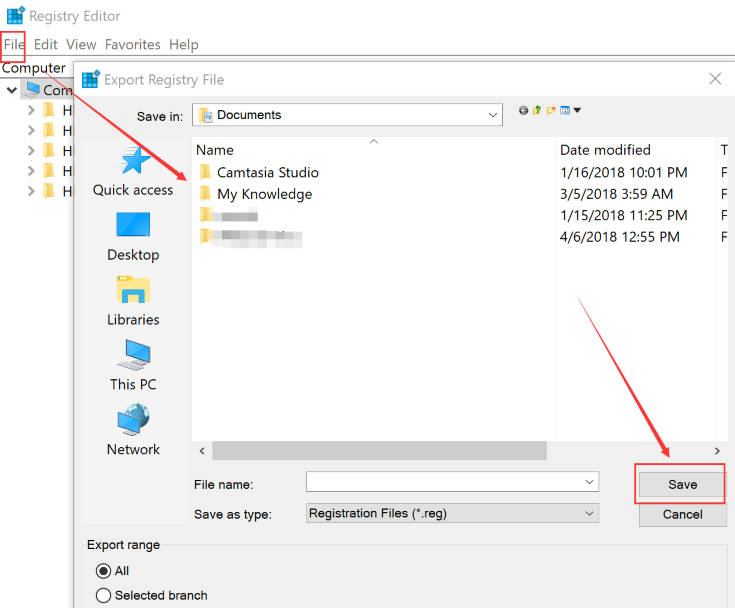Image resolution: width=735 pixels, height=608 pixels.
Task: Expand the Save as type dropdown
Action: pyautogui.click(x=589, y=513)
